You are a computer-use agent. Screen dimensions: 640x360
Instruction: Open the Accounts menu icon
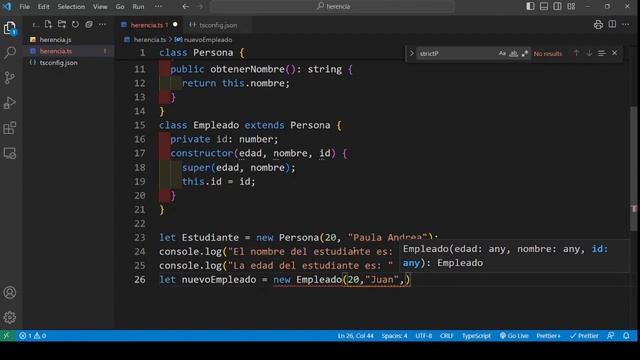[x=10, y=293]
